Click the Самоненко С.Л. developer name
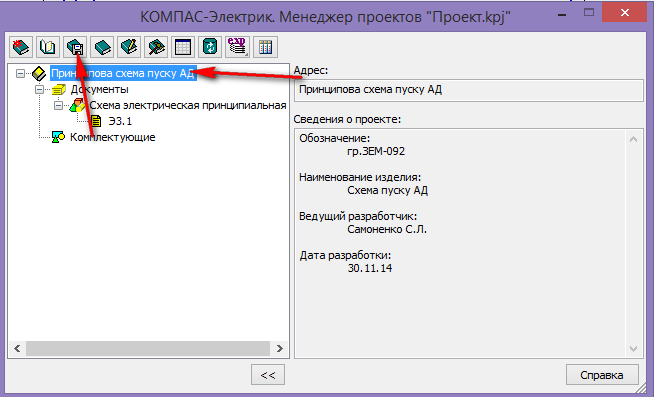 point(387,229)
